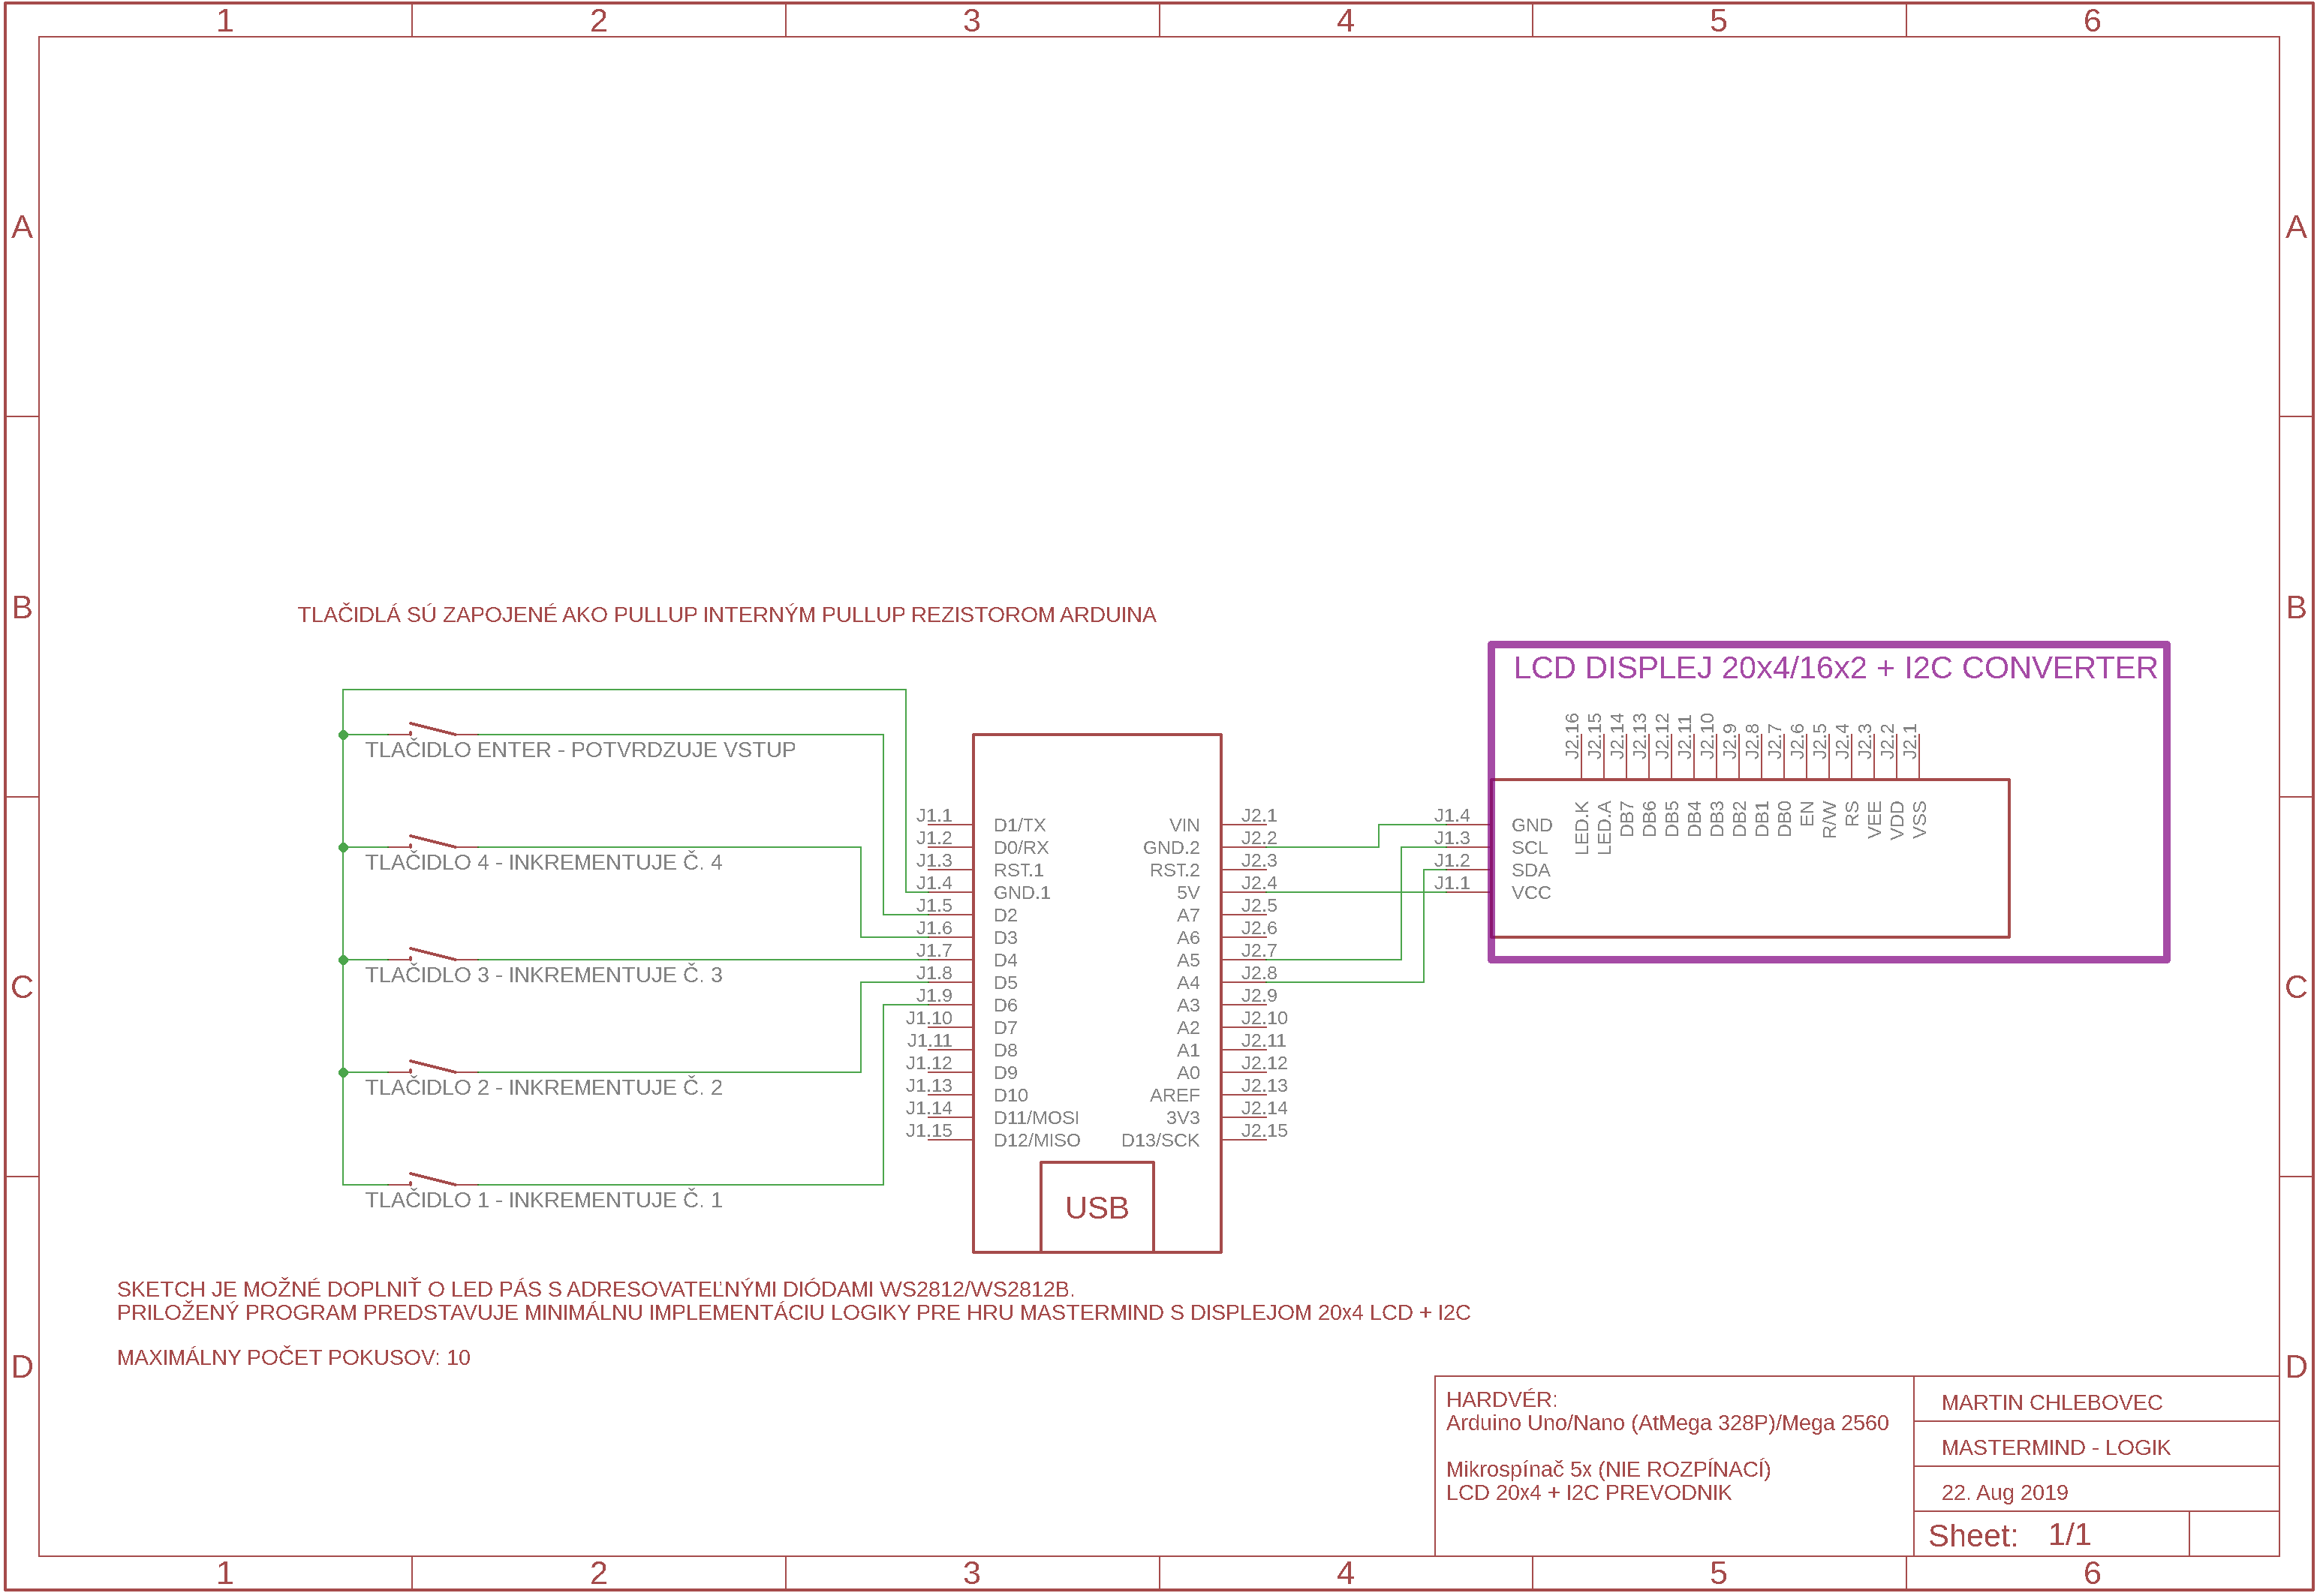Click the LCD module pin label 'GND'
The image size is (2317, 1596).
(x=1531, y=825)
